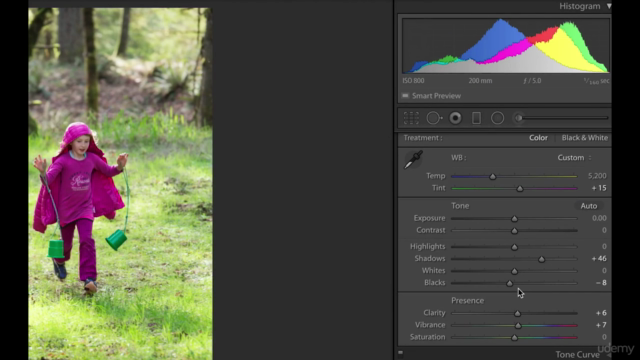Click the Exposure label
The image size is (640, 360).
pos(429,218)
